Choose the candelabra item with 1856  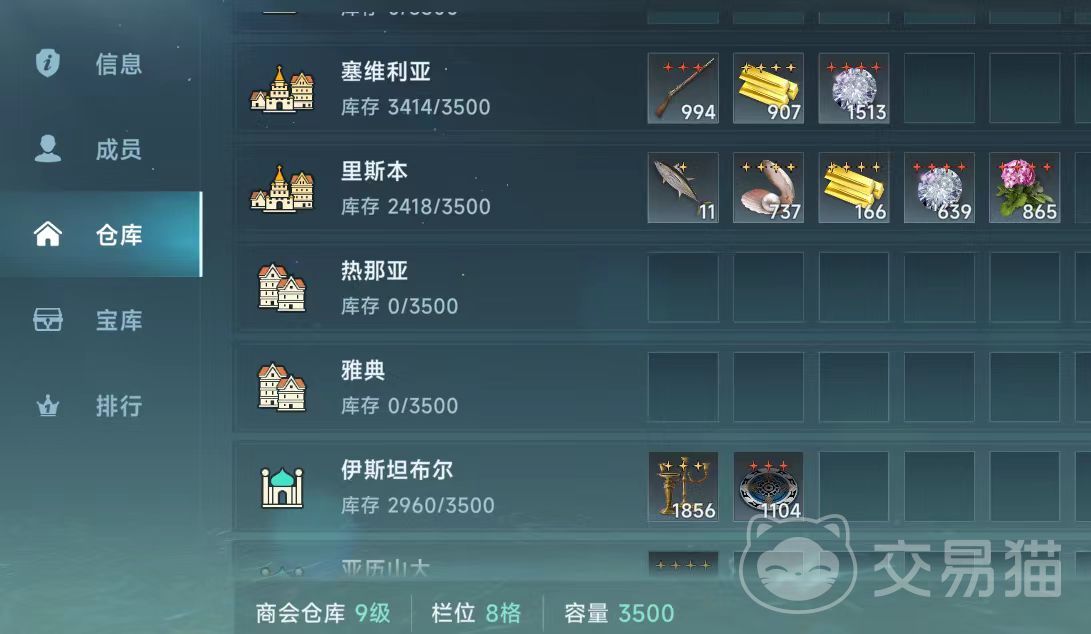tap(683, 486)
